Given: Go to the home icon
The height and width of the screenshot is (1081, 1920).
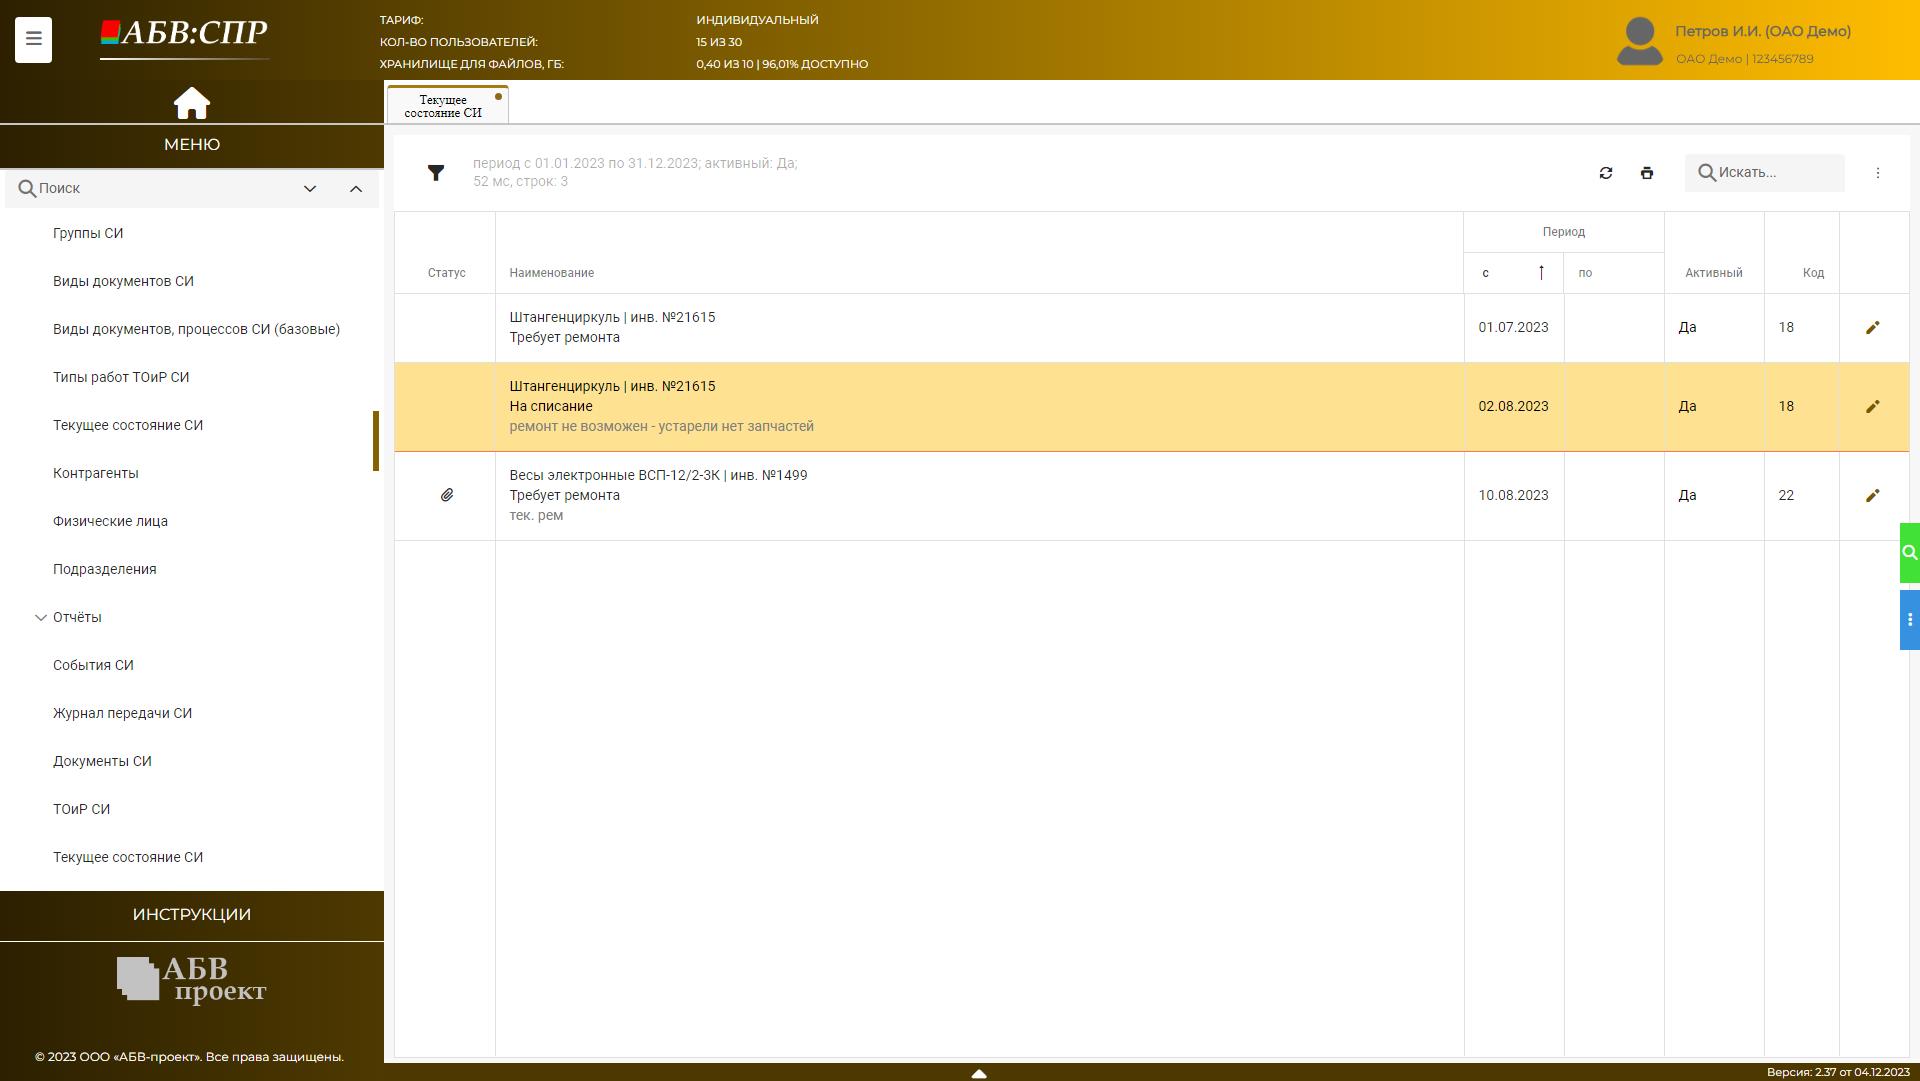Looking at the screenshot, I should [191, 103].
